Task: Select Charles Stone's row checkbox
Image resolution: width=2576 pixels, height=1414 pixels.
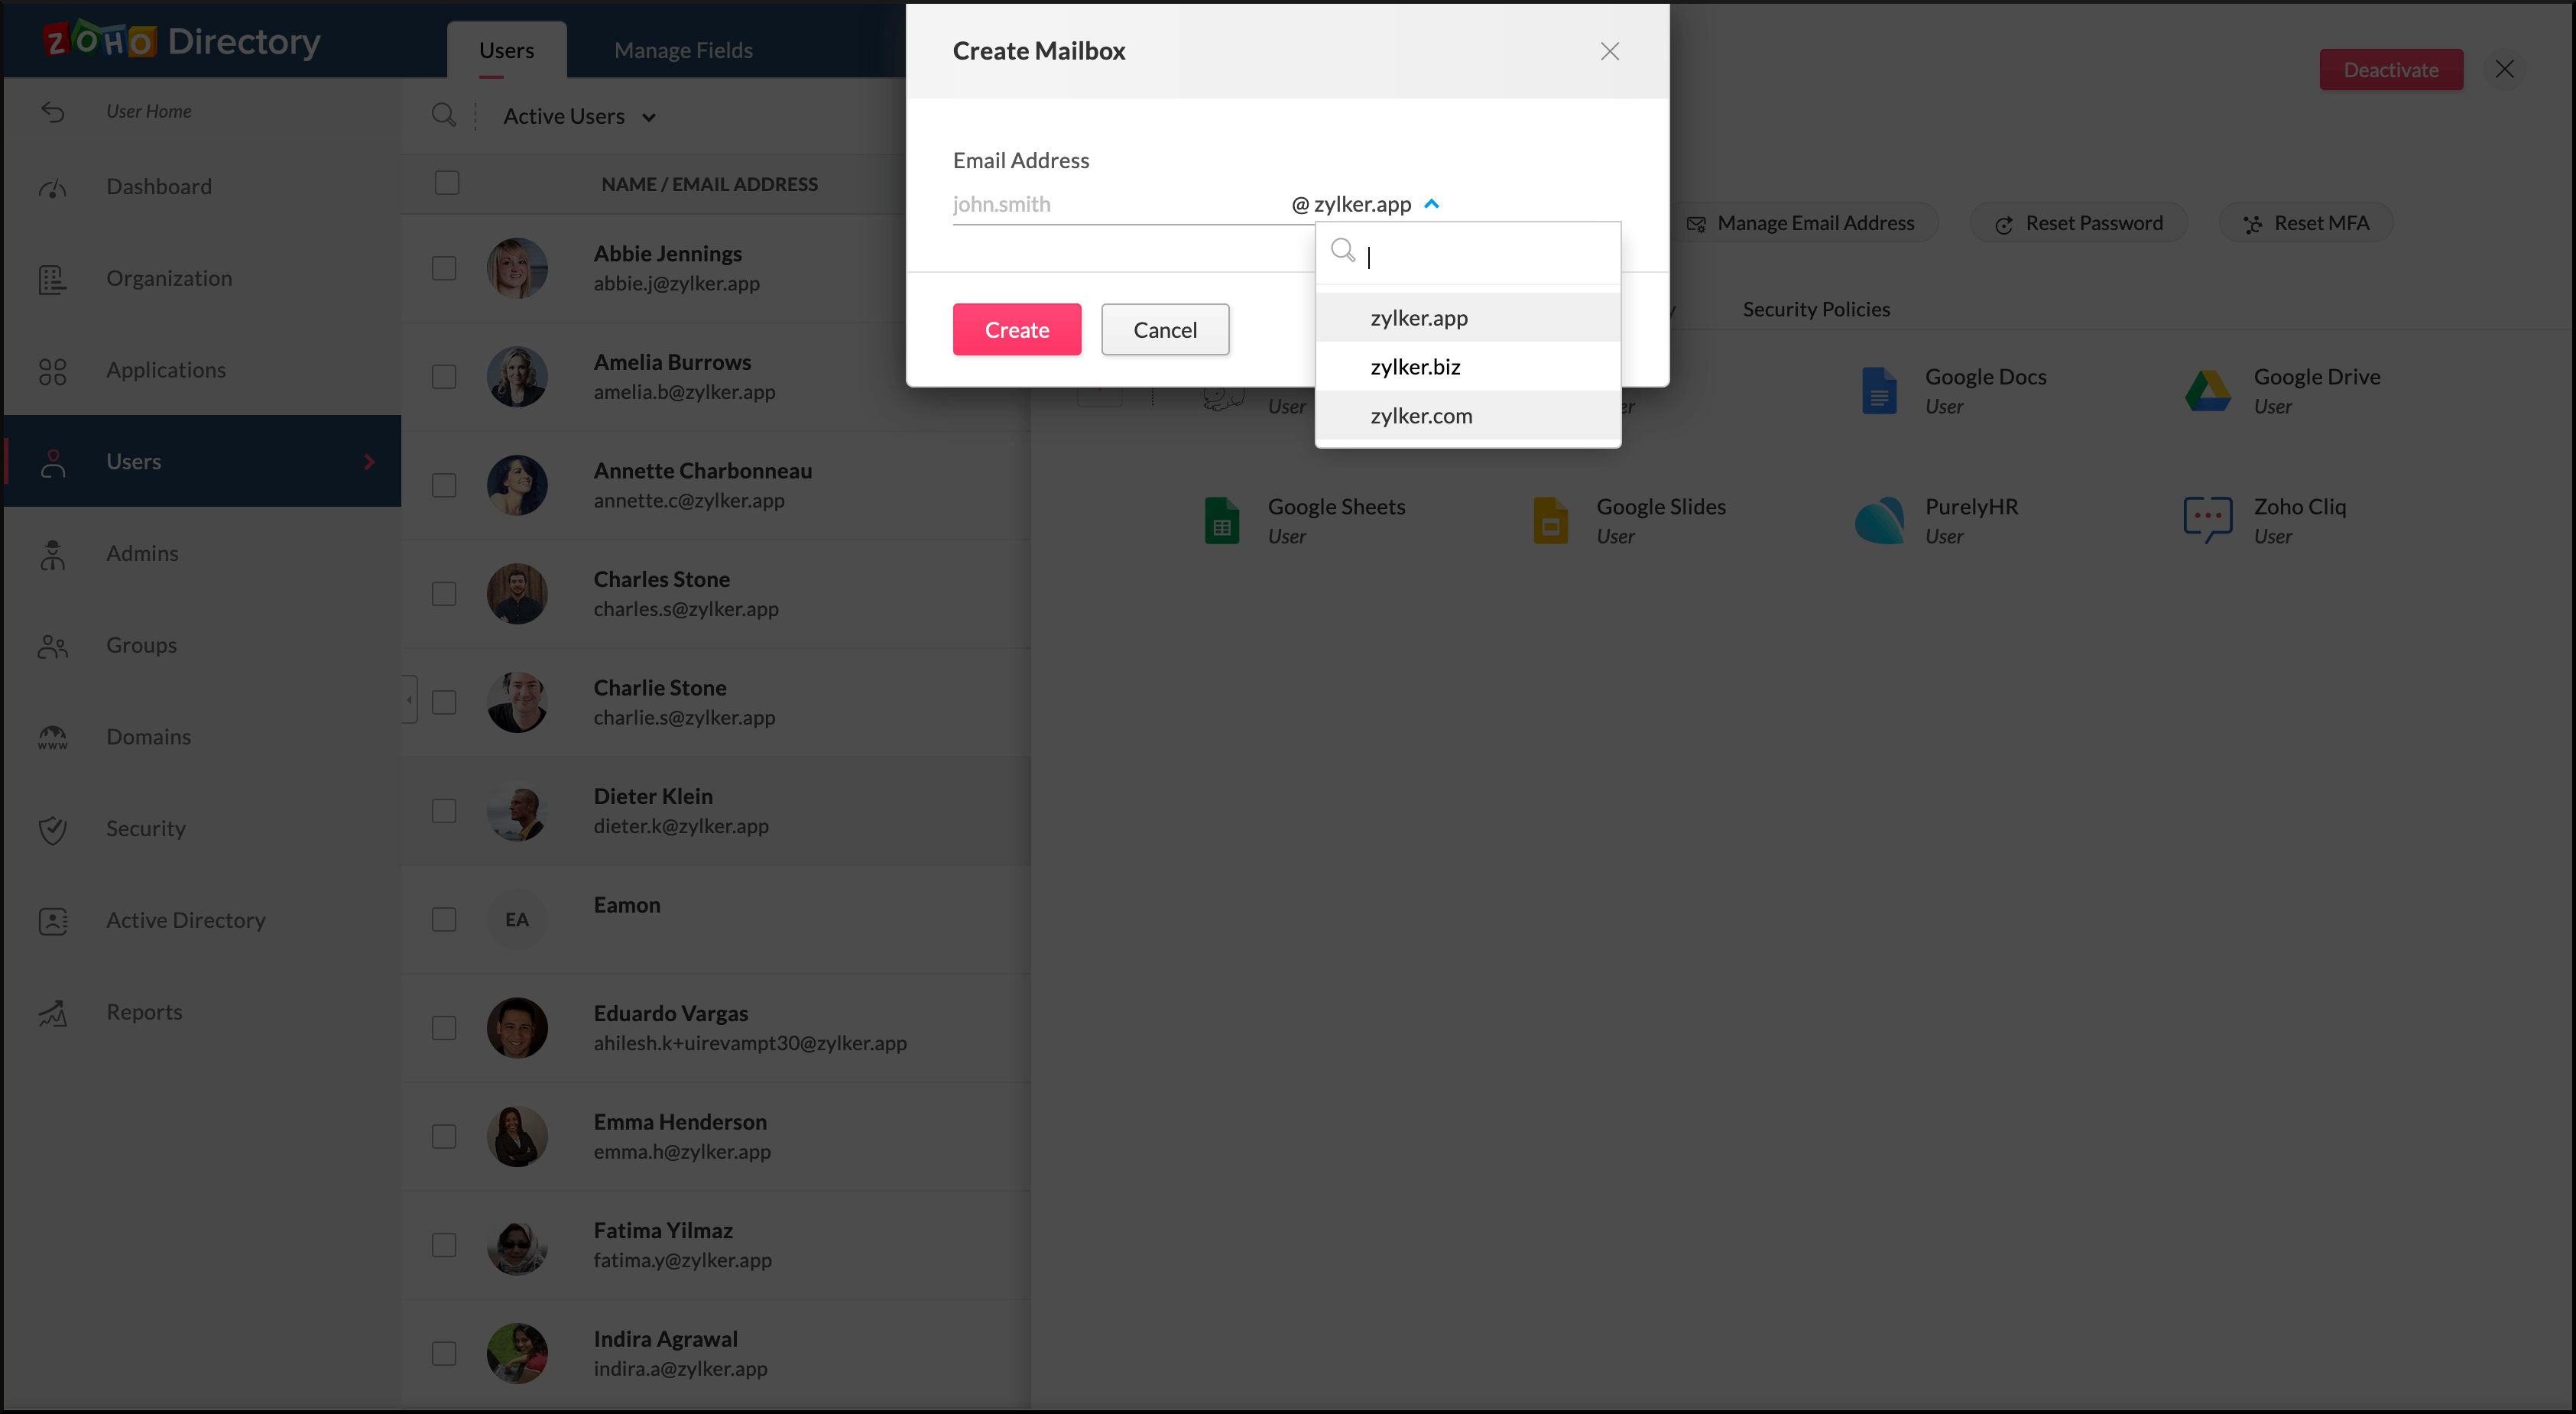Action: click(444, 594)
